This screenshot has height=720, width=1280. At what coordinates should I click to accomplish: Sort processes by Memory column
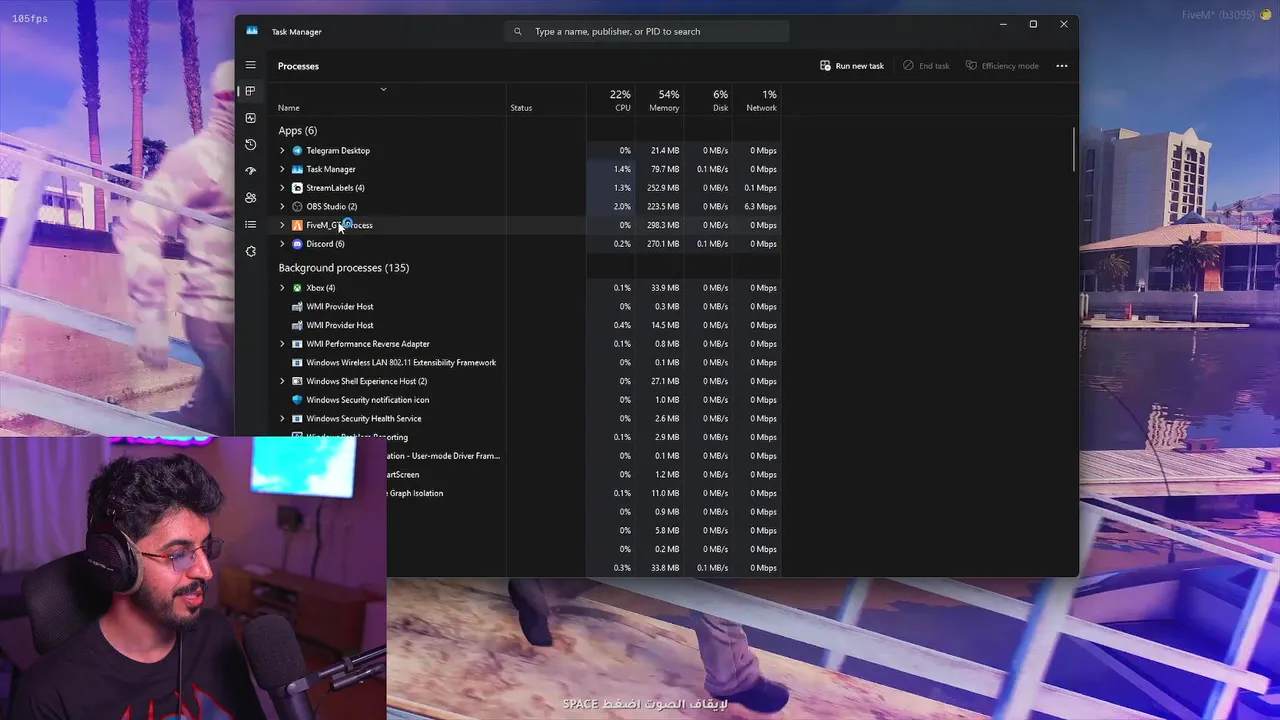664,100
